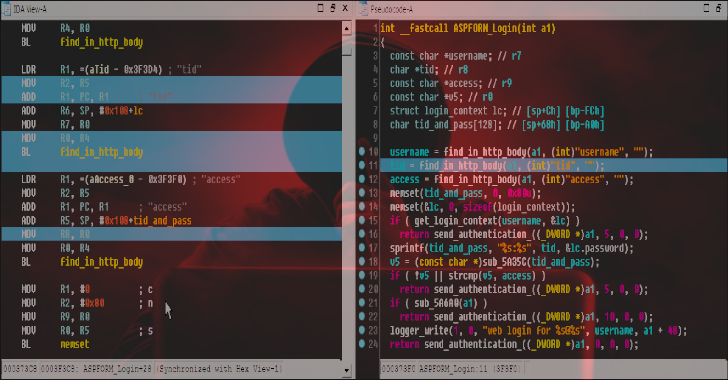Select the Pseudocode-A tab title
Image resolution: width=728 pixels, height=380 pixels.
tap(391, 9)
